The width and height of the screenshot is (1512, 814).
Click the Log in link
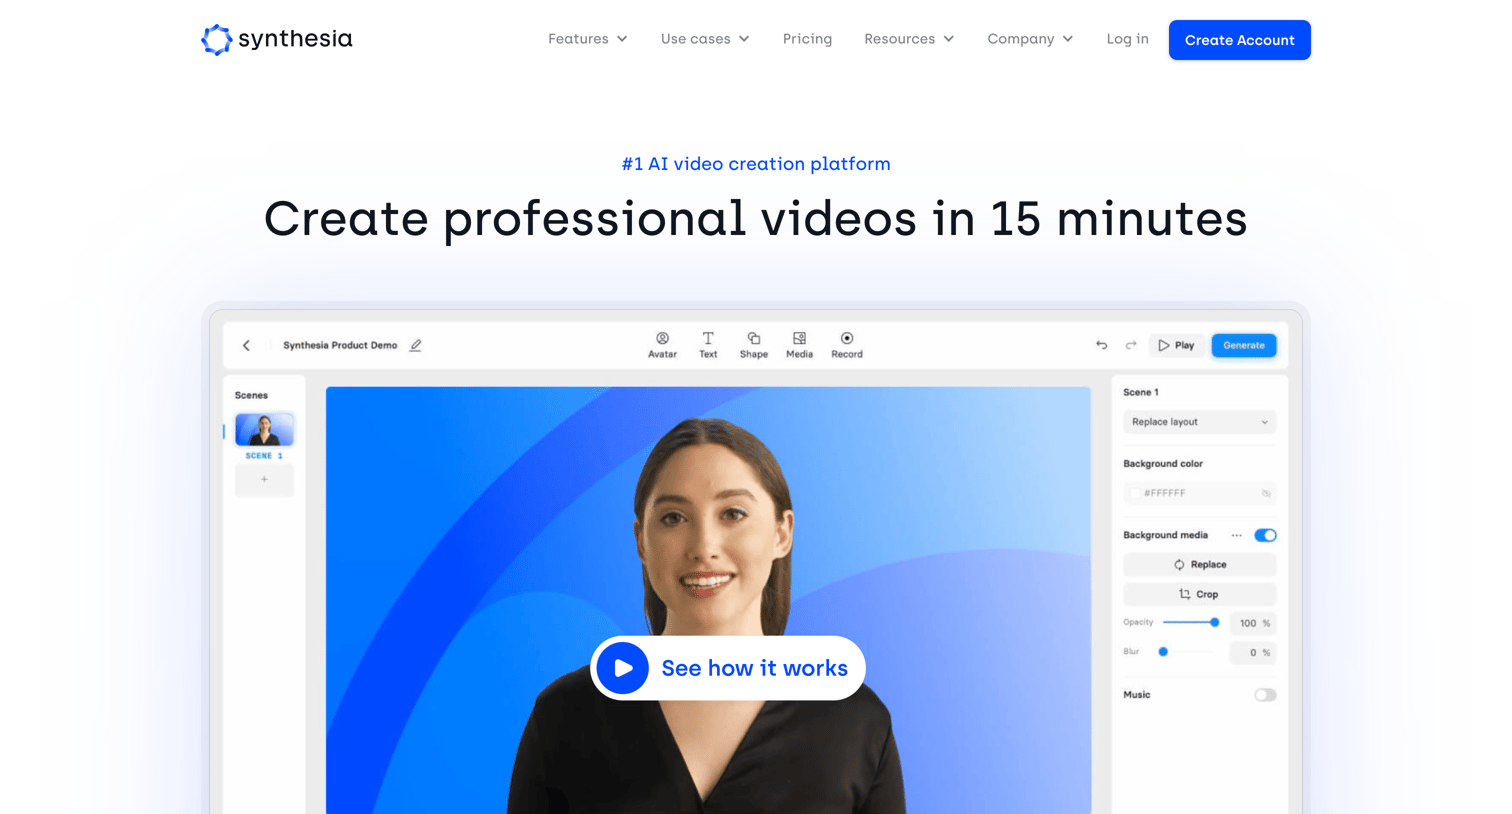[x=1127, y=39]
